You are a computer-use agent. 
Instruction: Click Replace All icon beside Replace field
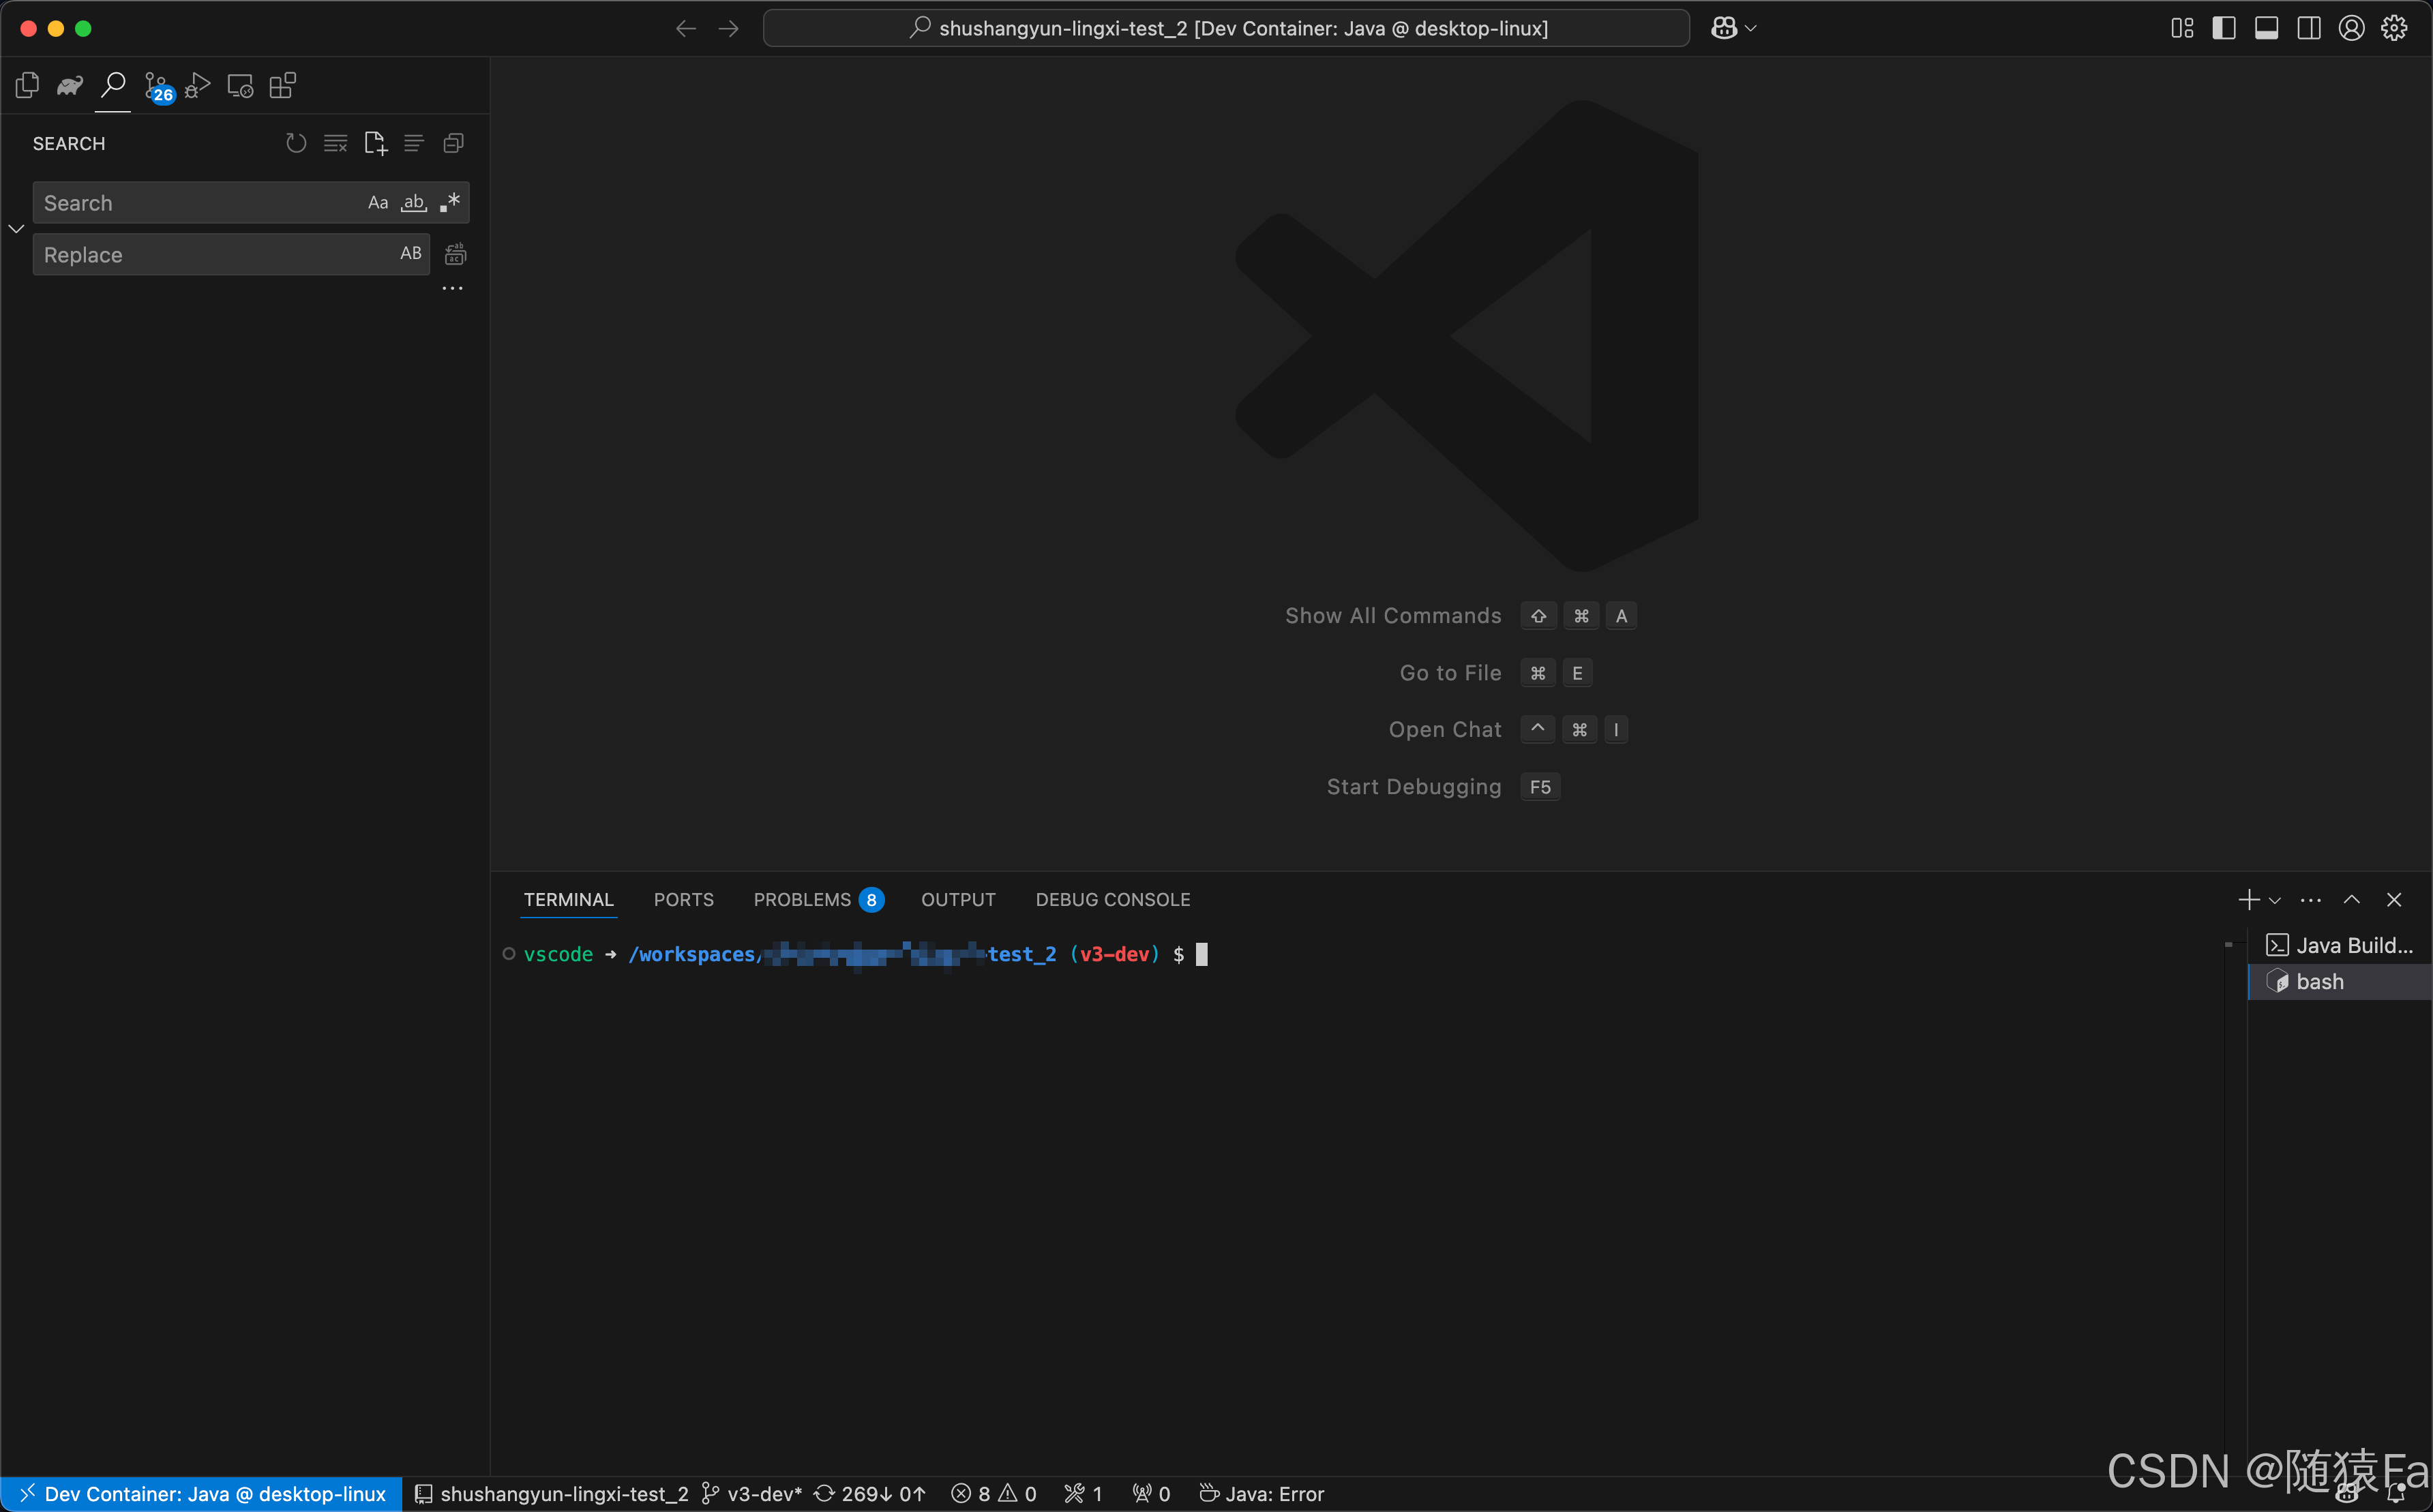click(x=455, y=254)
